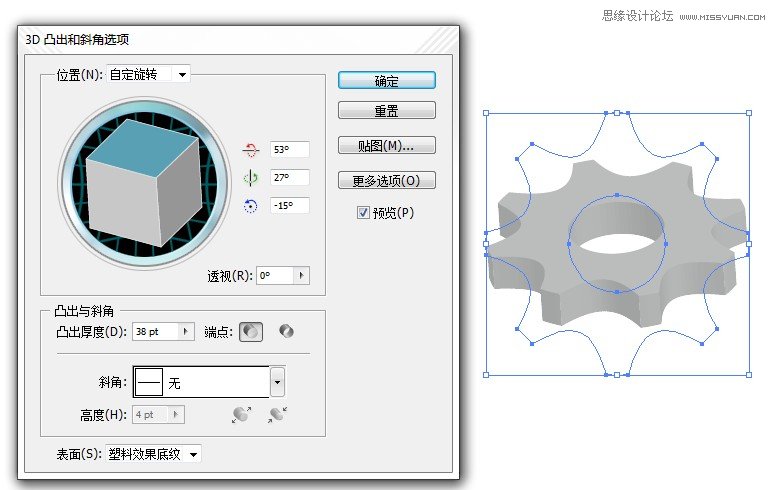Click bottom-right bounding box handle of gear
776x490 pixels.
coord(749,375)
